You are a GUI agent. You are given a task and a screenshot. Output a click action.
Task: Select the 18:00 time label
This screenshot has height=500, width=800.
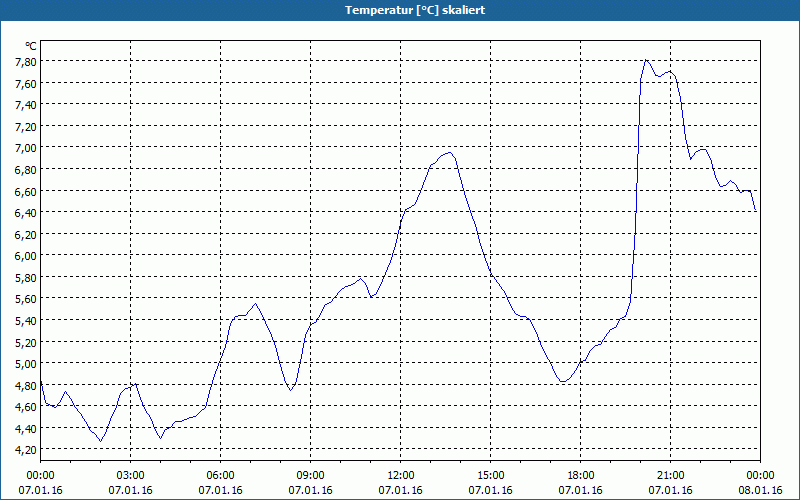581,476
